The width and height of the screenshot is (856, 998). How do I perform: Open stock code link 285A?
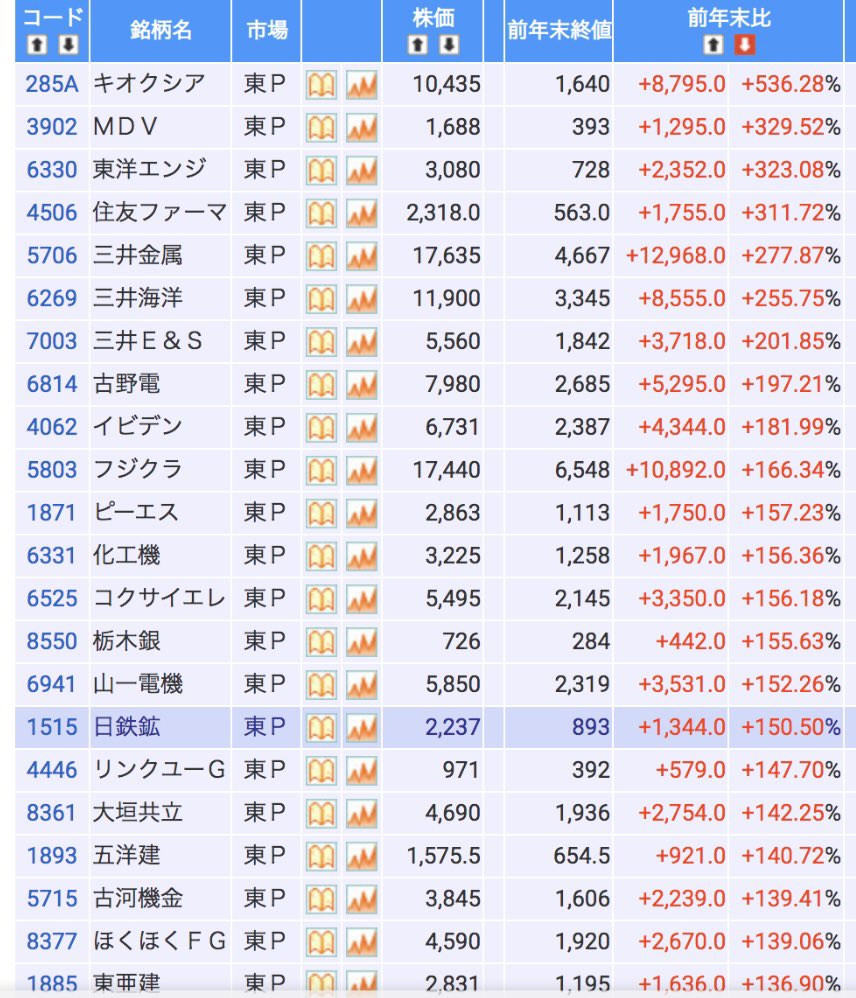point(52,85)
